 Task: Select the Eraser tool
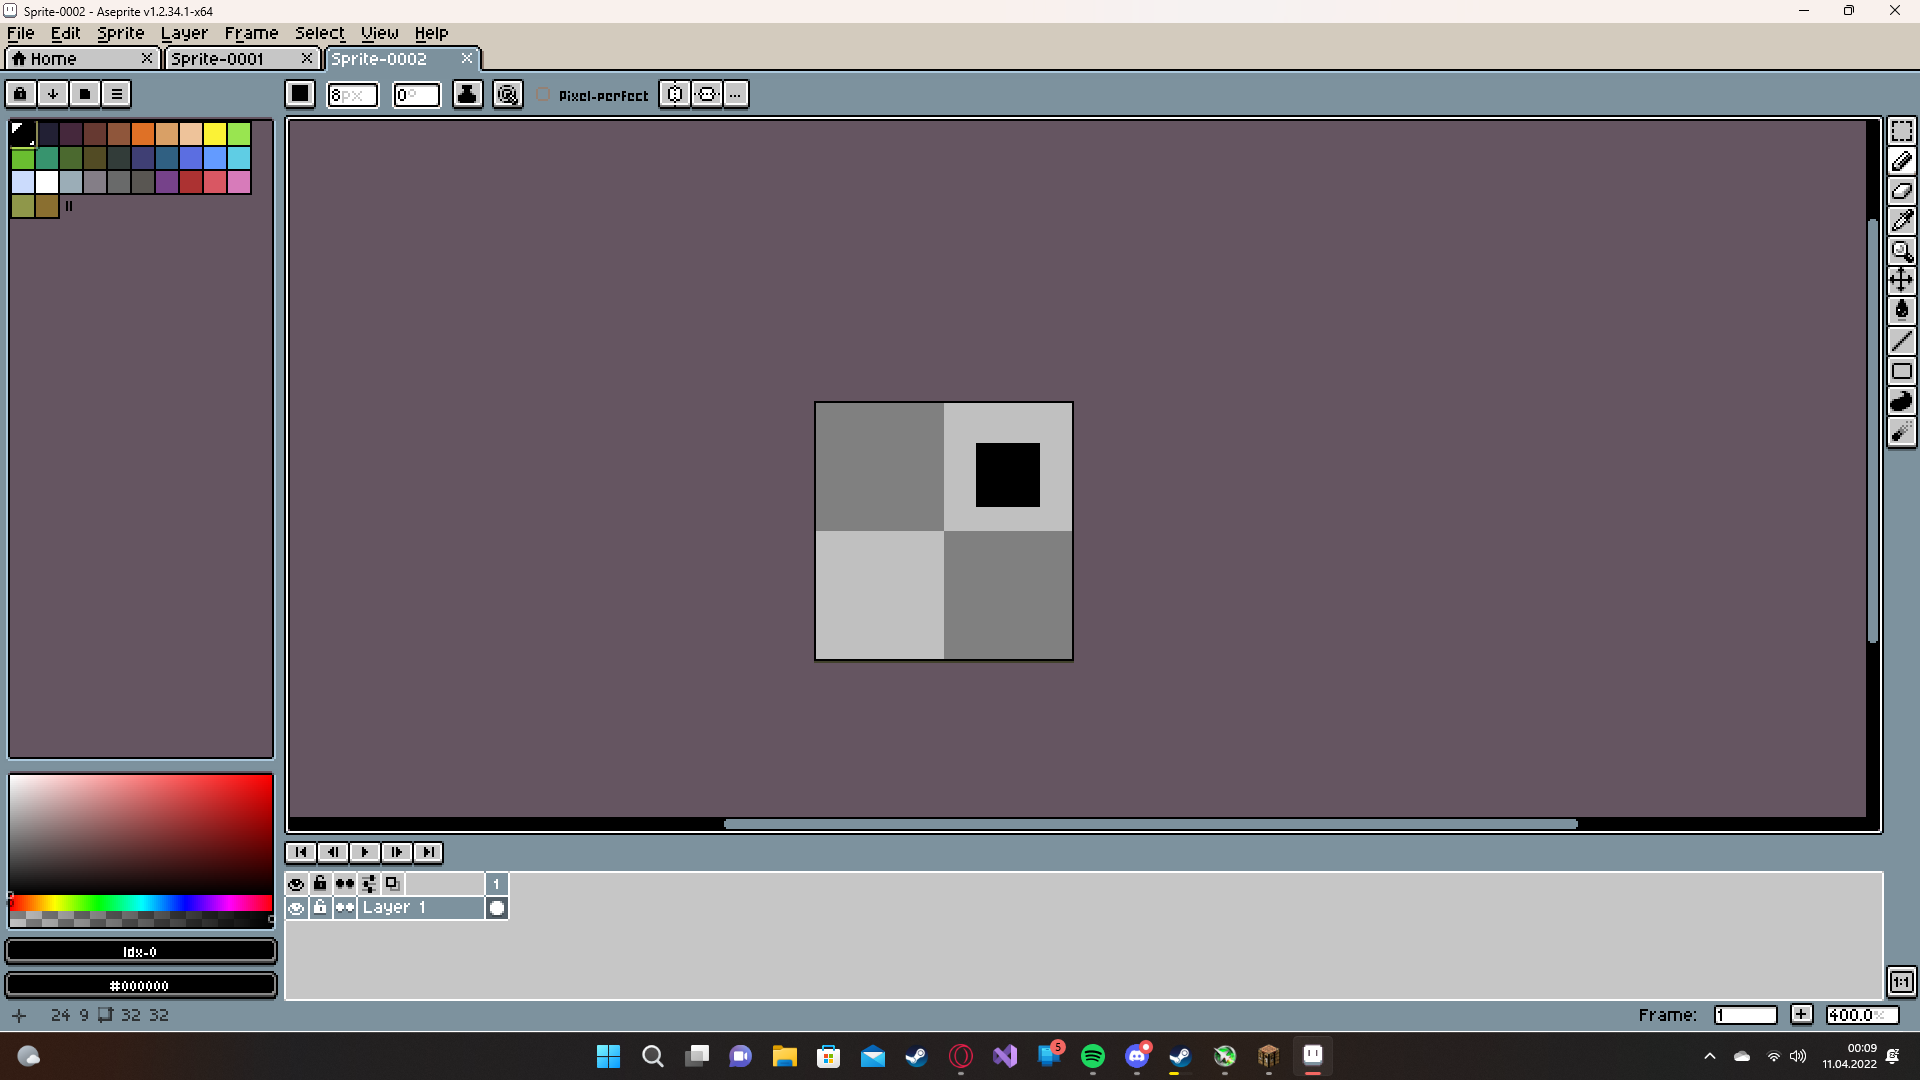click(x=1903, y=191)
